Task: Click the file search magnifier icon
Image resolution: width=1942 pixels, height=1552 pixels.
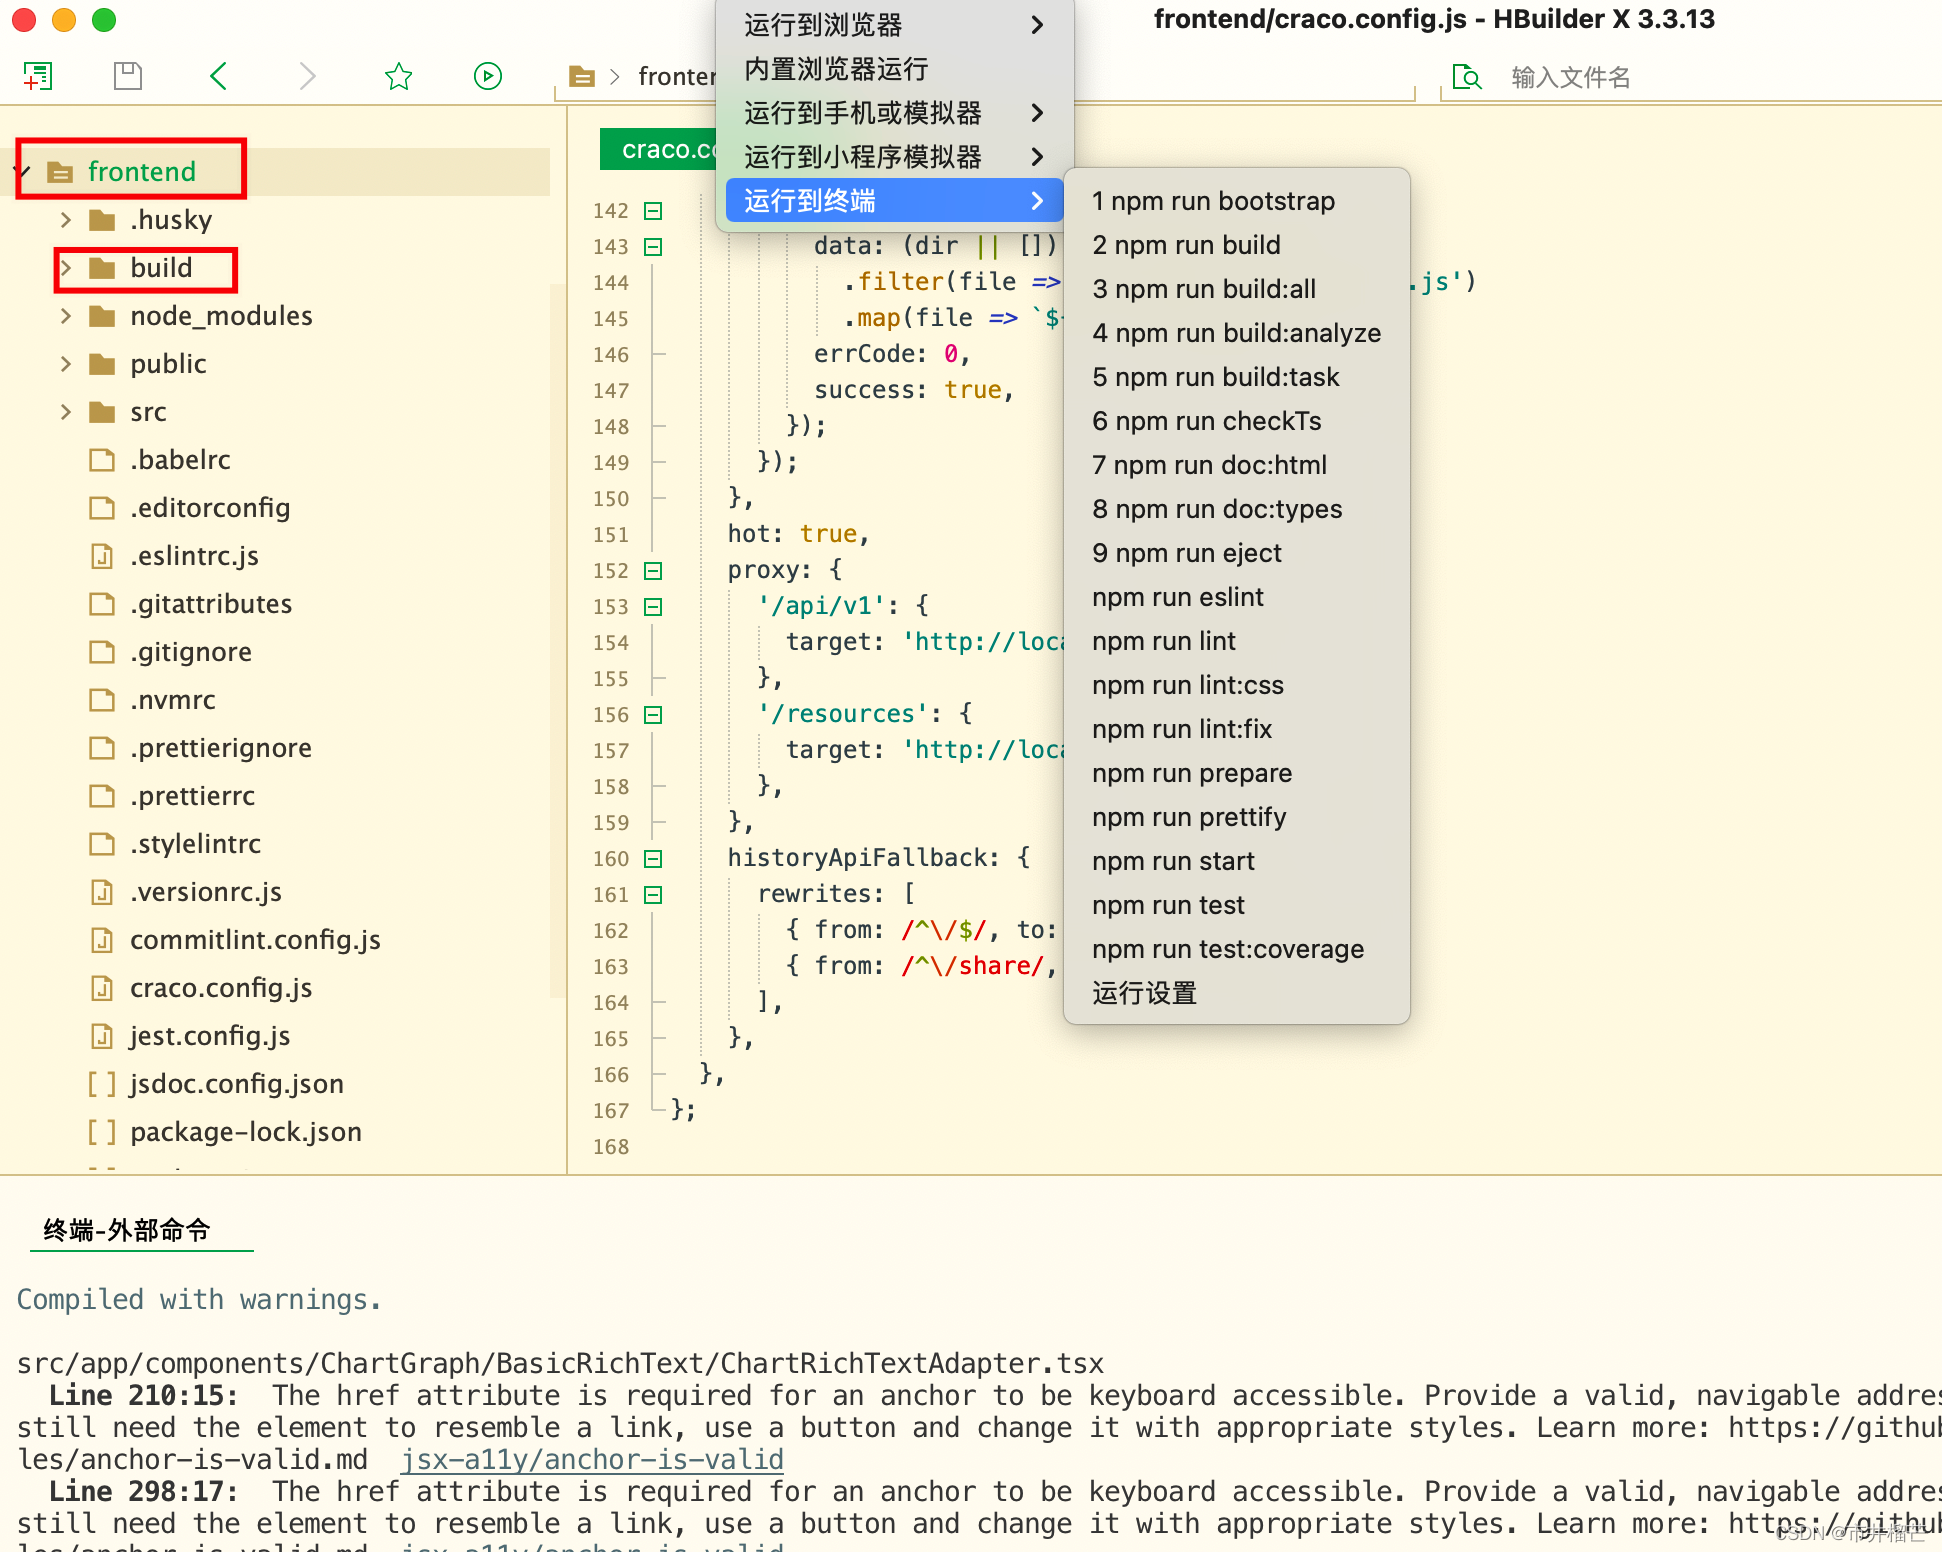Action: (x=1466, y=77)
